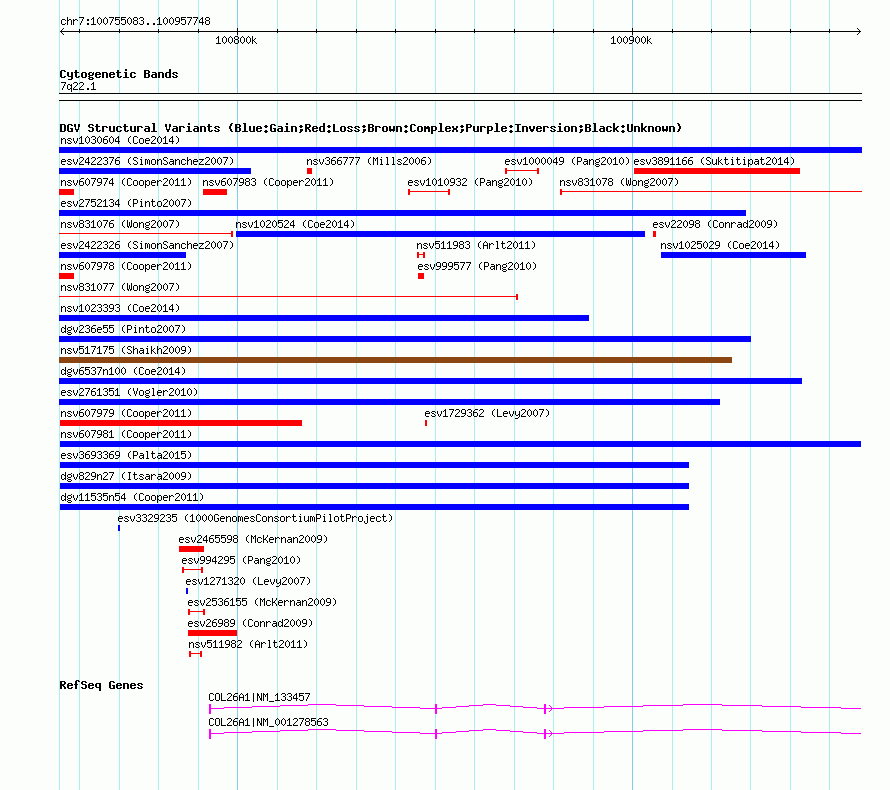Select the Cytogenetic Bands track title
890x790 pixels.
pos(119,74)
